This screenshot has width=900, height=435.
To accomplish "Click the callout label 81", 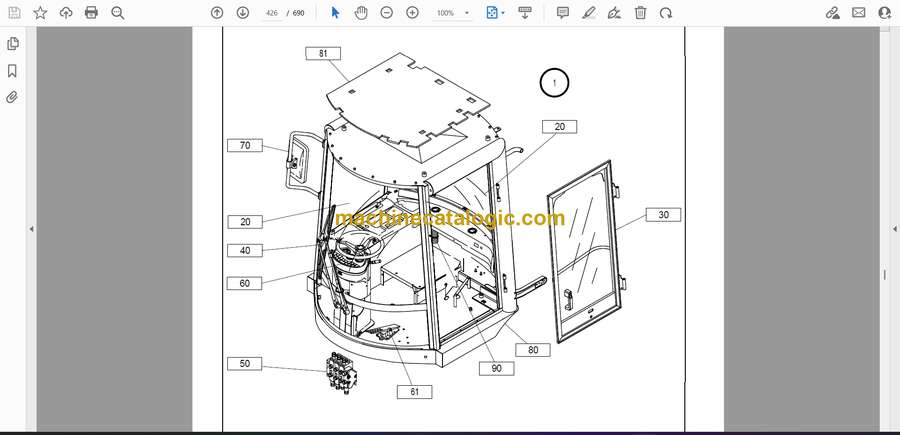I will coord(323,53).
